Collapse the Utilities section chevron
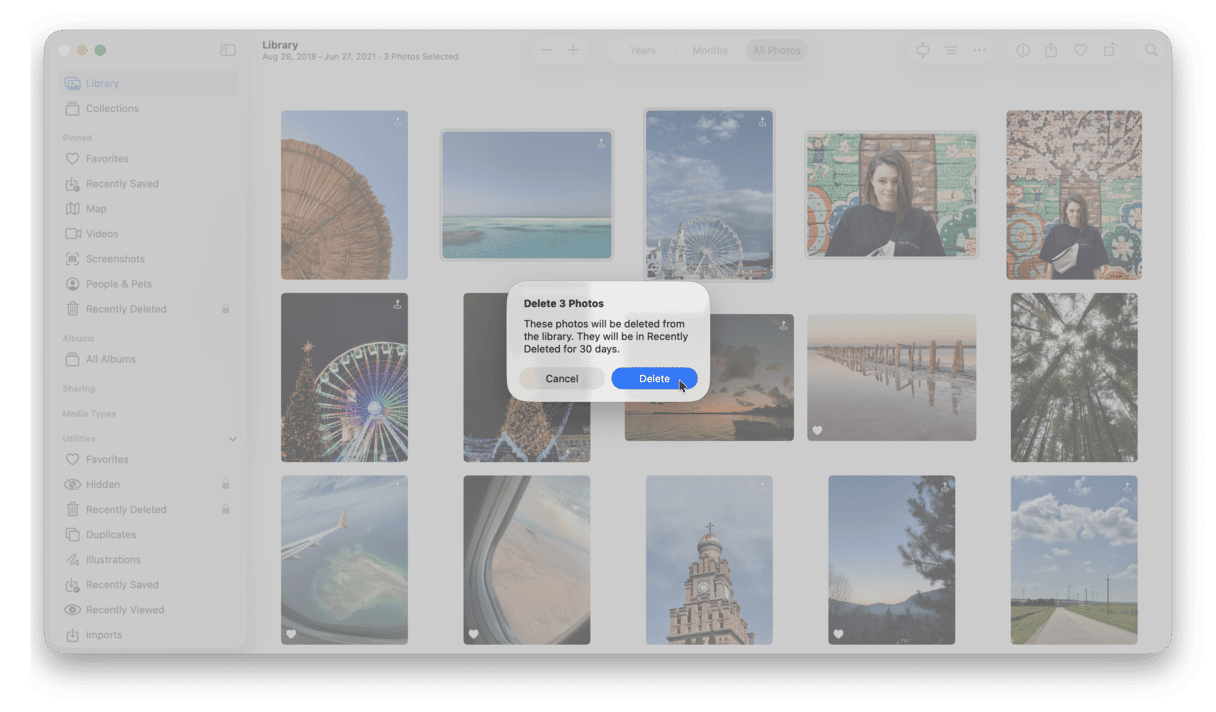This screenshot has width=1216, height=712. [232, 438]
